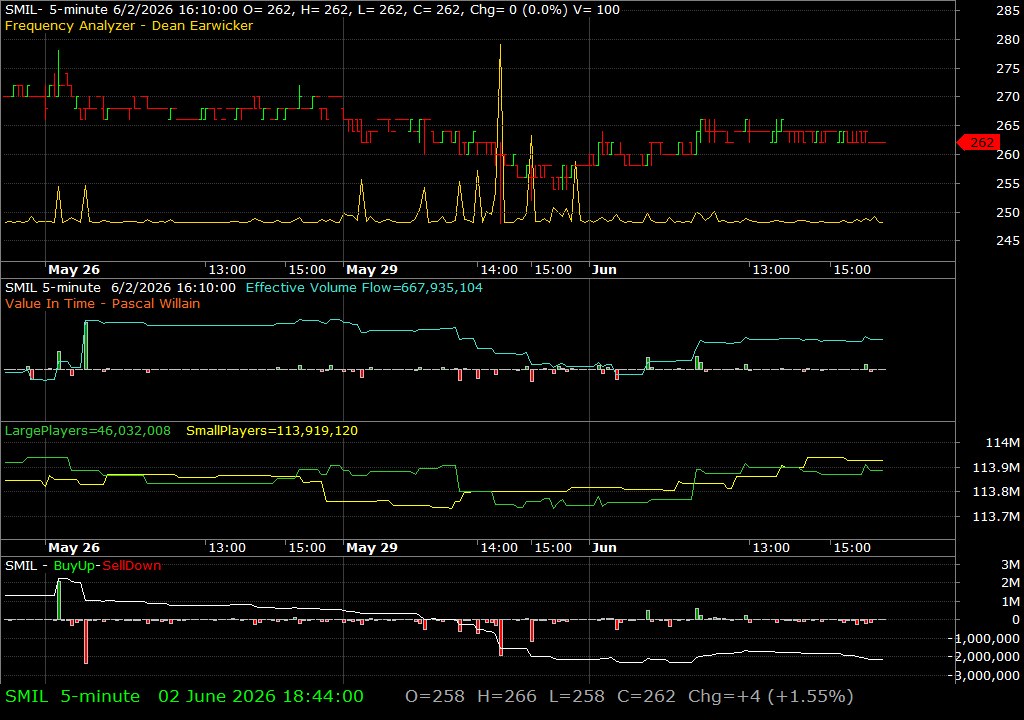Click the Jun date label in top axis

pos(604,269)
